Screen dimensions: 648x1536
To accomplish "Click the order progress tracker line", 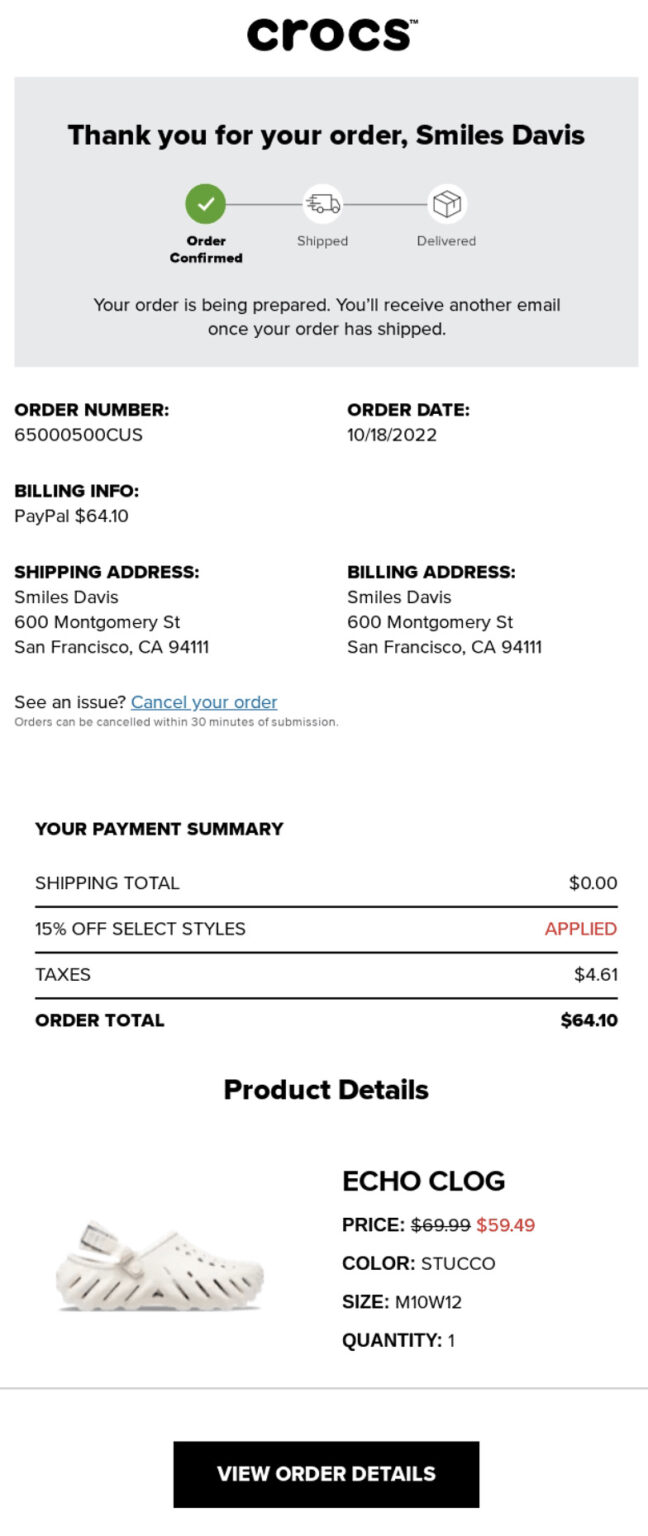I will pyautogui.click(x=264, y=203).
